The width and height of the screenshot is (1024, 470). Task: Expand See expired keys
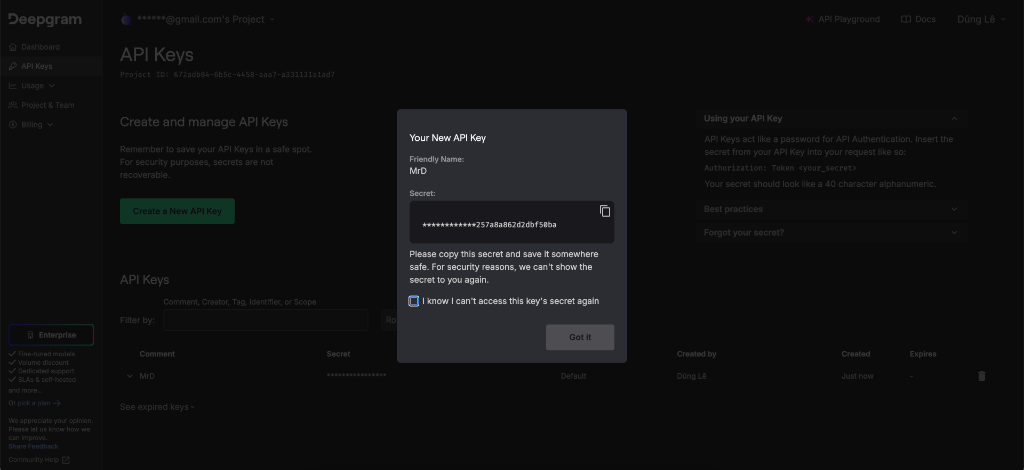click(157, 407)
